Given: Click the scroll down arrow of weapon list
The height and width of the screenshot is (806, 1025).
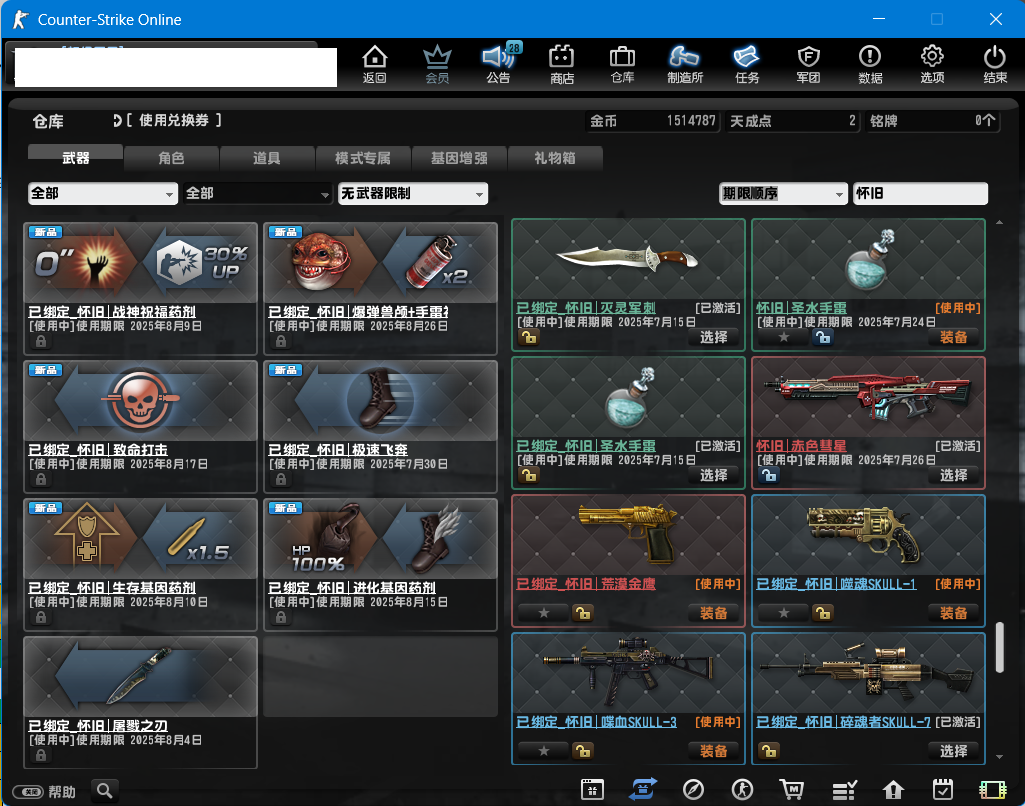Looking at the screenshot, I should (x=1000, y=757).
